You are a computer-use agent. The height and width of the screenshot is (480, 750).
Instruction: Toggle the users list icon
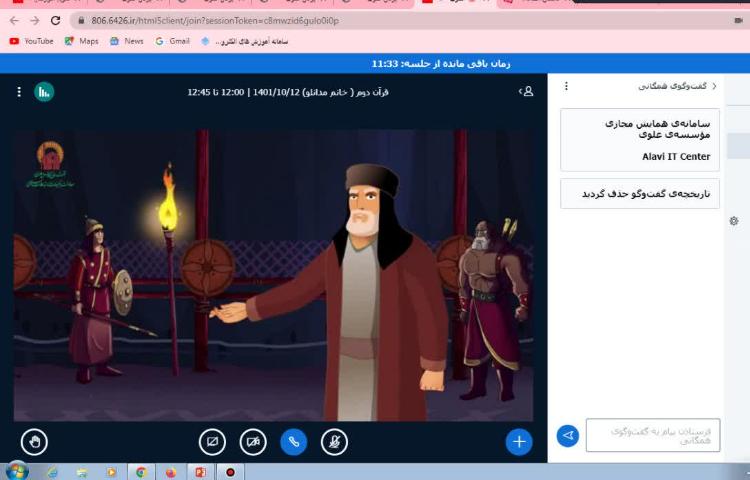click(x=526, y=91)
